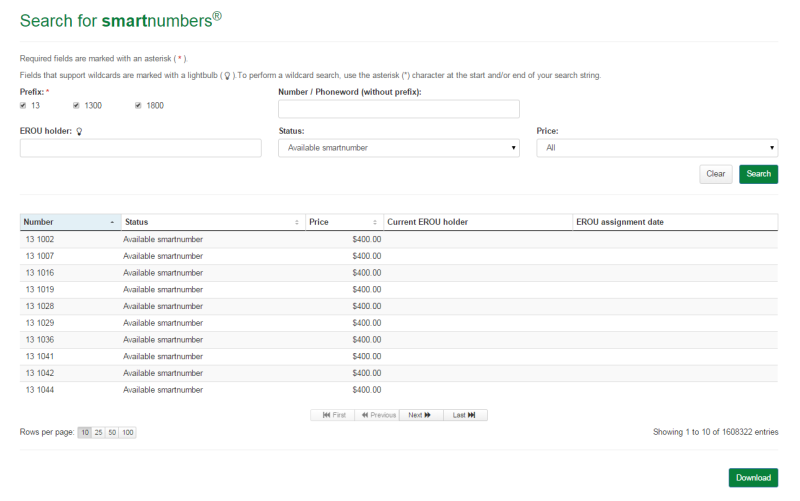Toggle the 1800 prefix checkbox
The image size is (800, 501).
(138, 106)
